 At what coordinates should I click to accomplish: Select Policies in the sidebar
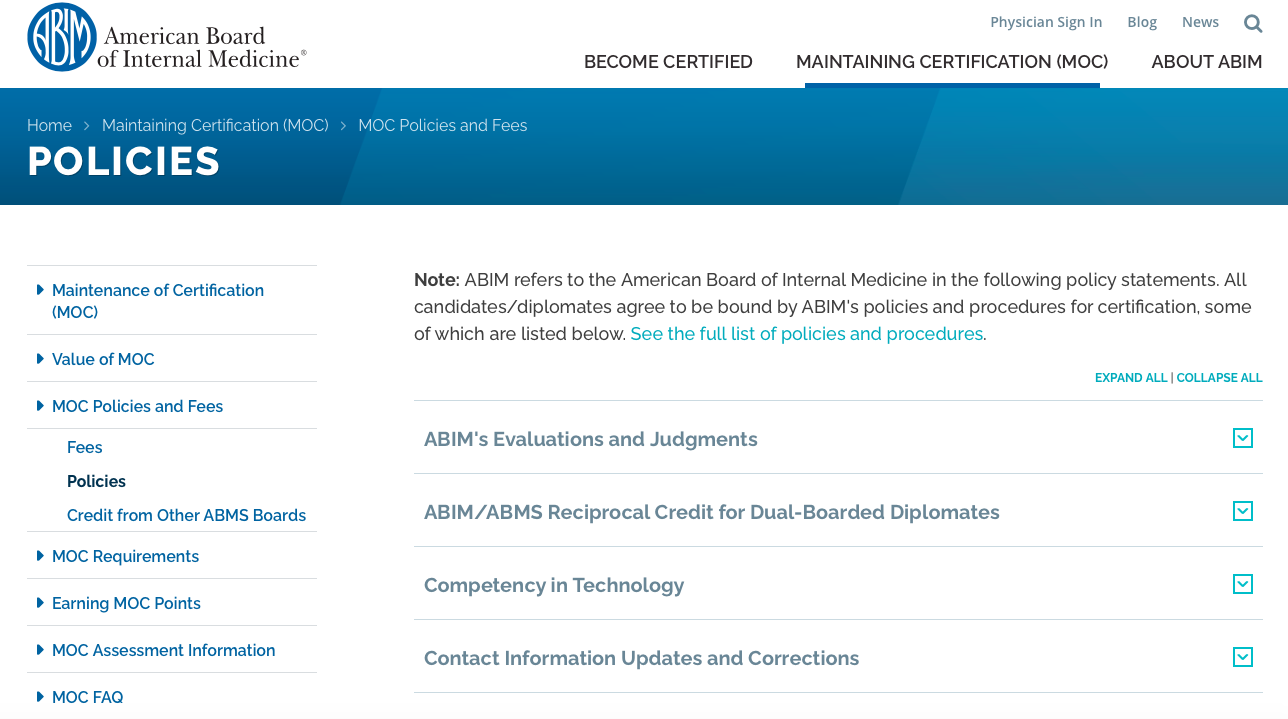[96, 481]
